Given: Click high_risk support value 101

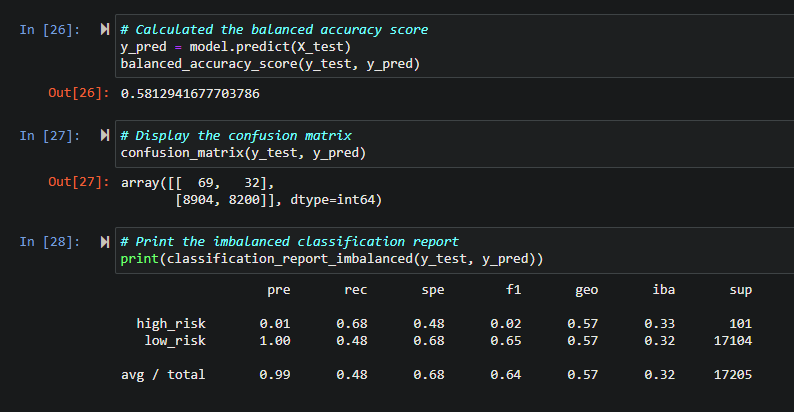Looking at the screenshot, I should [741, 324].
